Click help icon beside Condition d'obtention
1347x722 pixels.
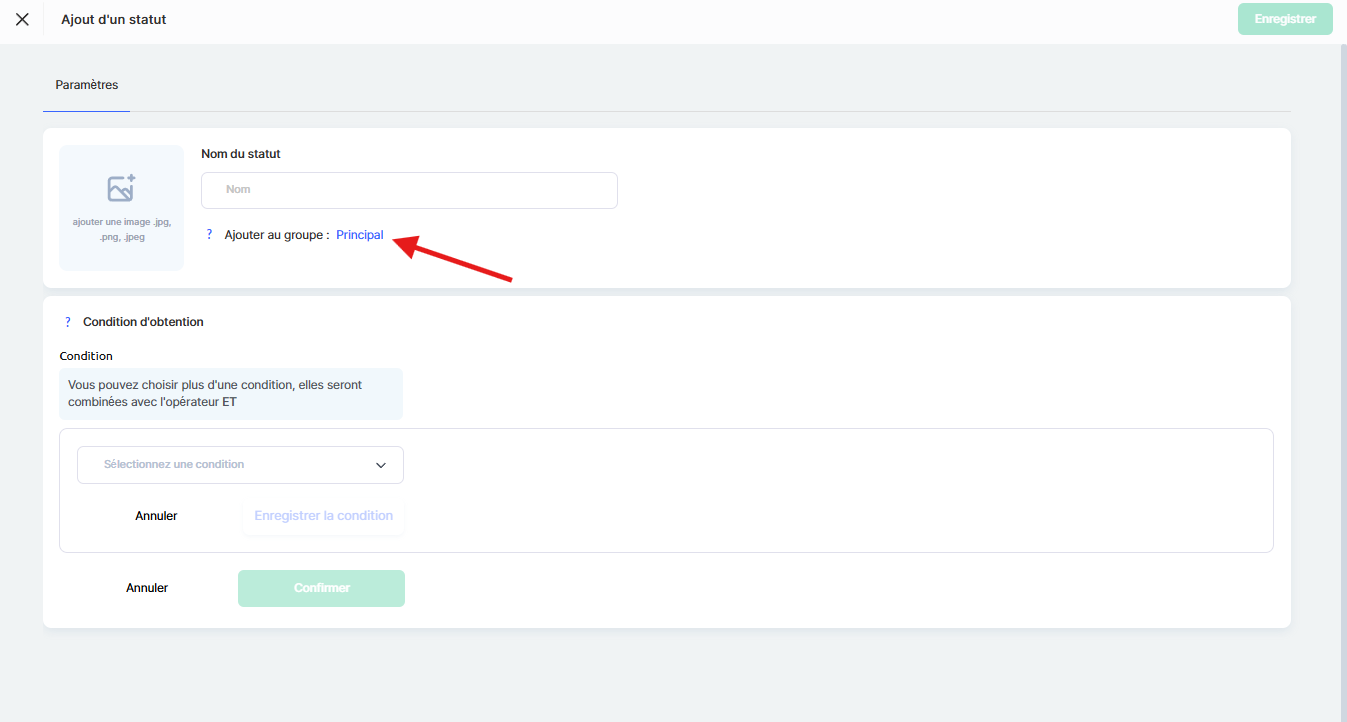(x=68, y=322)
